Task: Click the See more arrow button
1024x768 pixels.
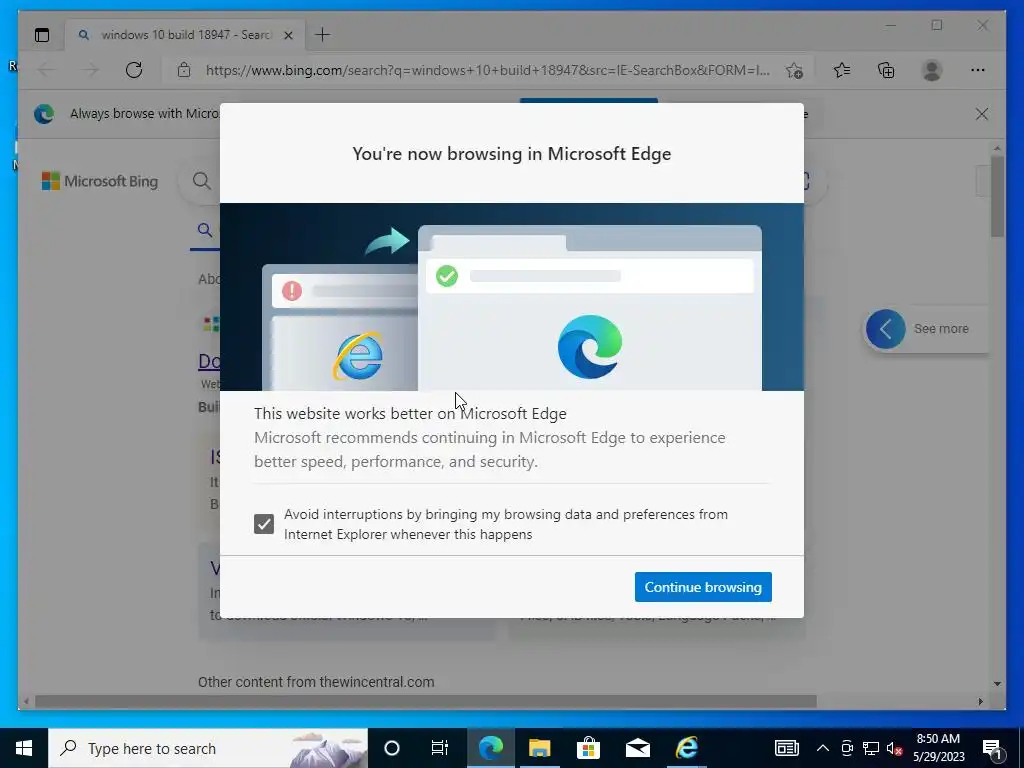Action: (x=886, y=329)
